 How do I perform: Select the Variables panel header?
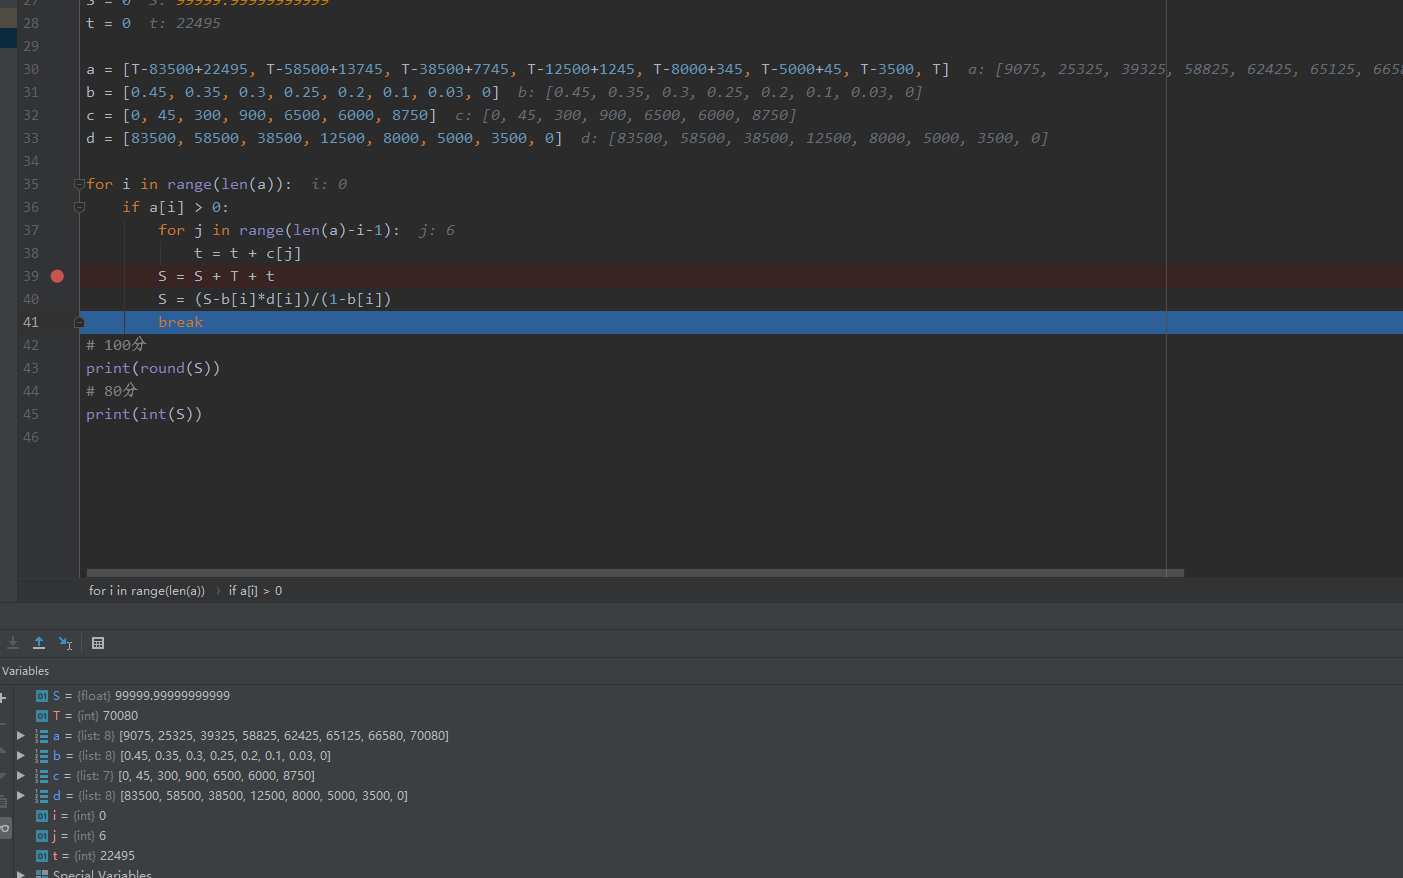pos(25,671)
